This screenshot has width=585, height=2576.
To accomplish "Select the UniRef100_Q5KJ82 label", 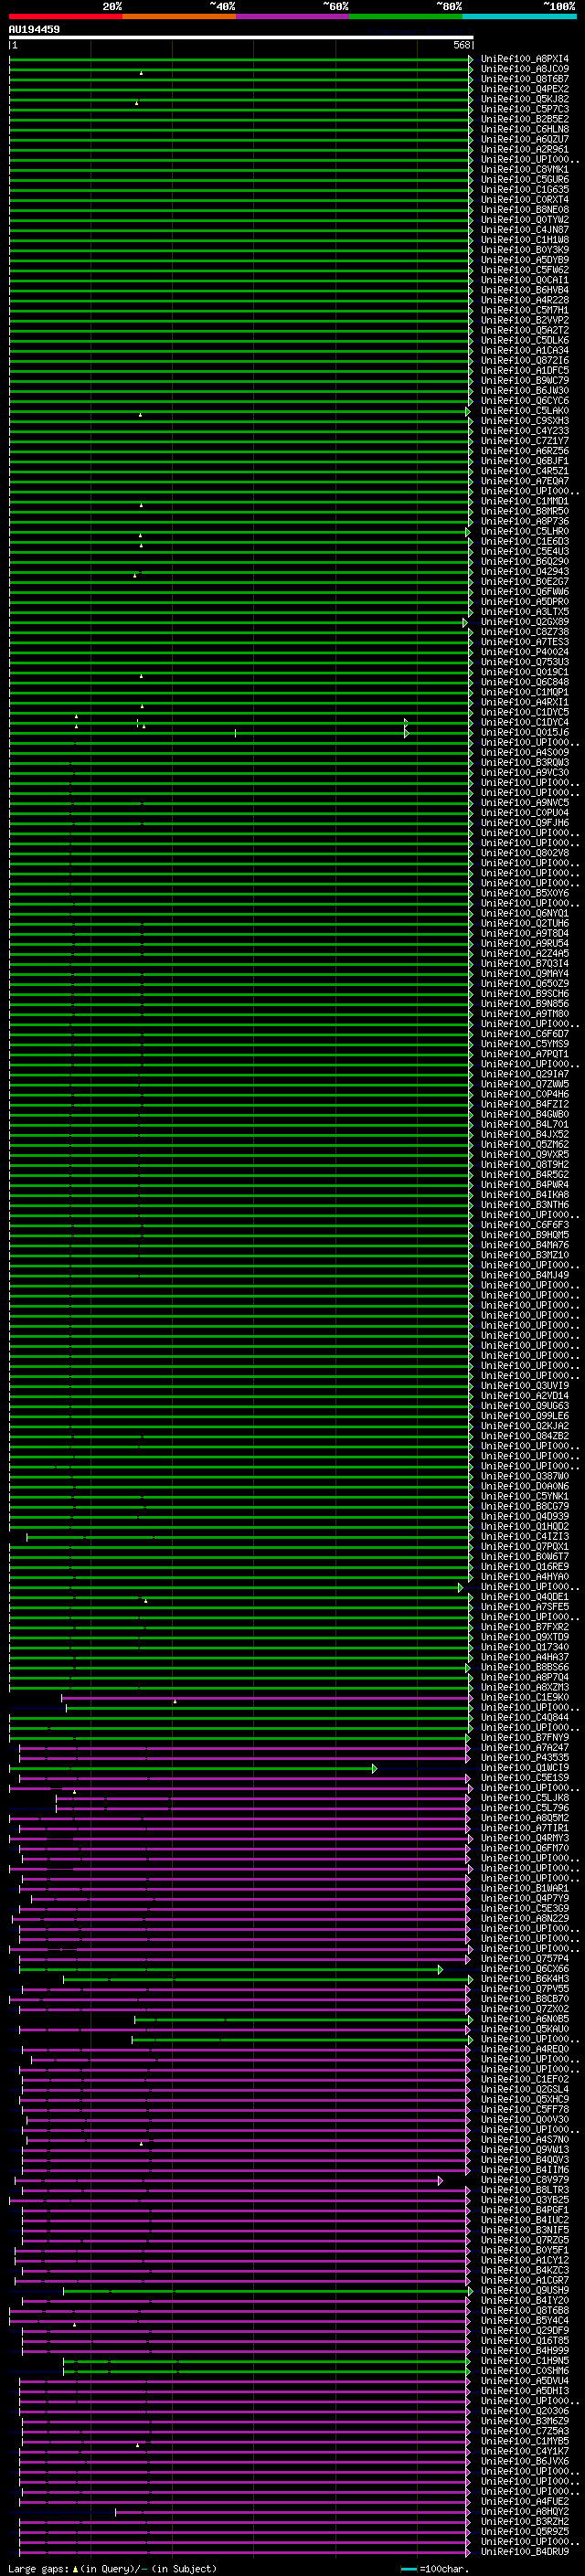I will point(525,99).
